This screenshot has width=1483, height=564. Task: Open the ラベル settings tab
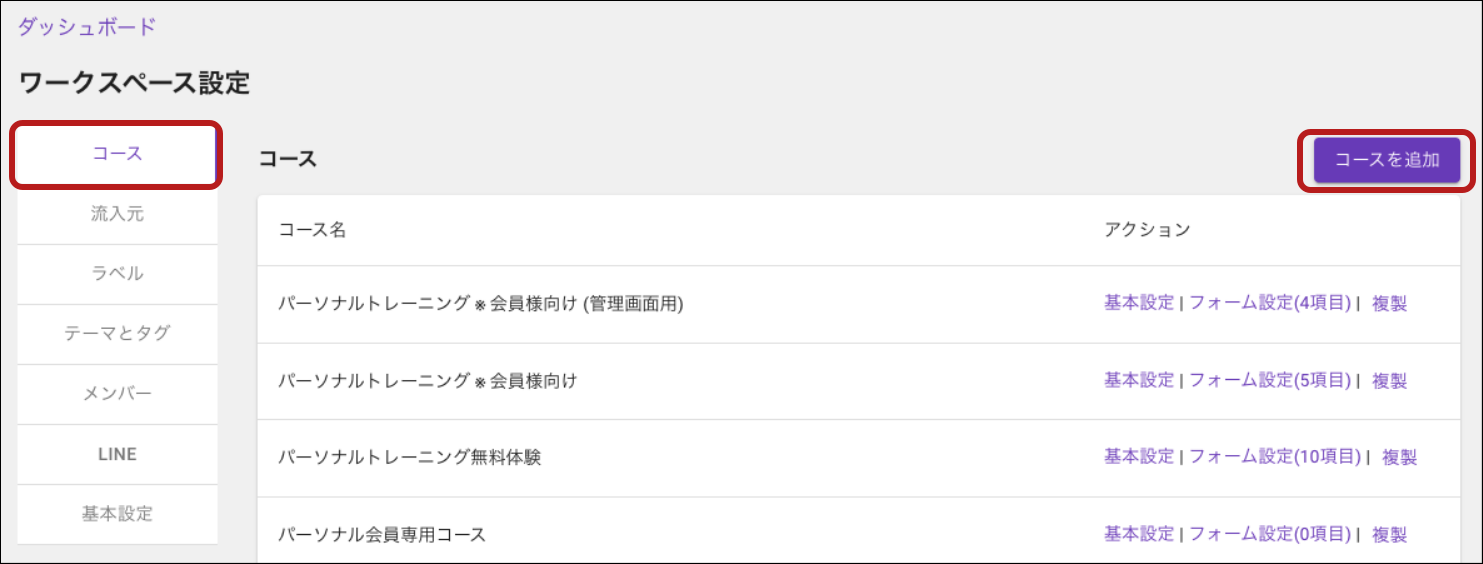(117, 274)
